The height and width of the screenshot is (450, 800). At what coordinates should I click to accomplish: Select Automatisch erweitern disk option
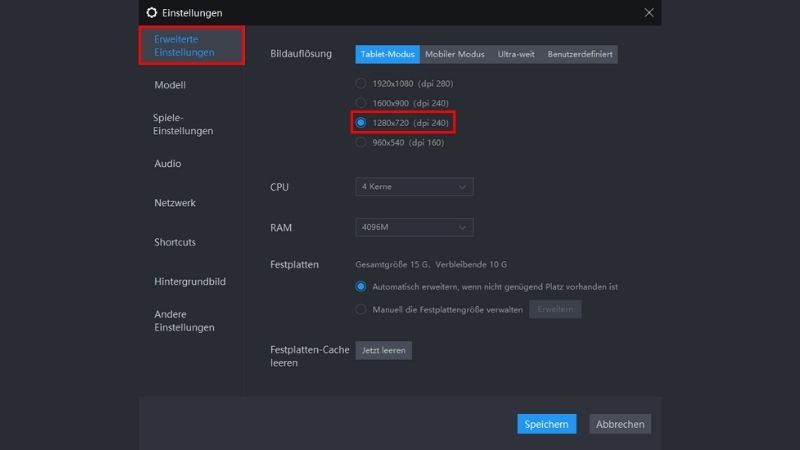click(361, 287)
